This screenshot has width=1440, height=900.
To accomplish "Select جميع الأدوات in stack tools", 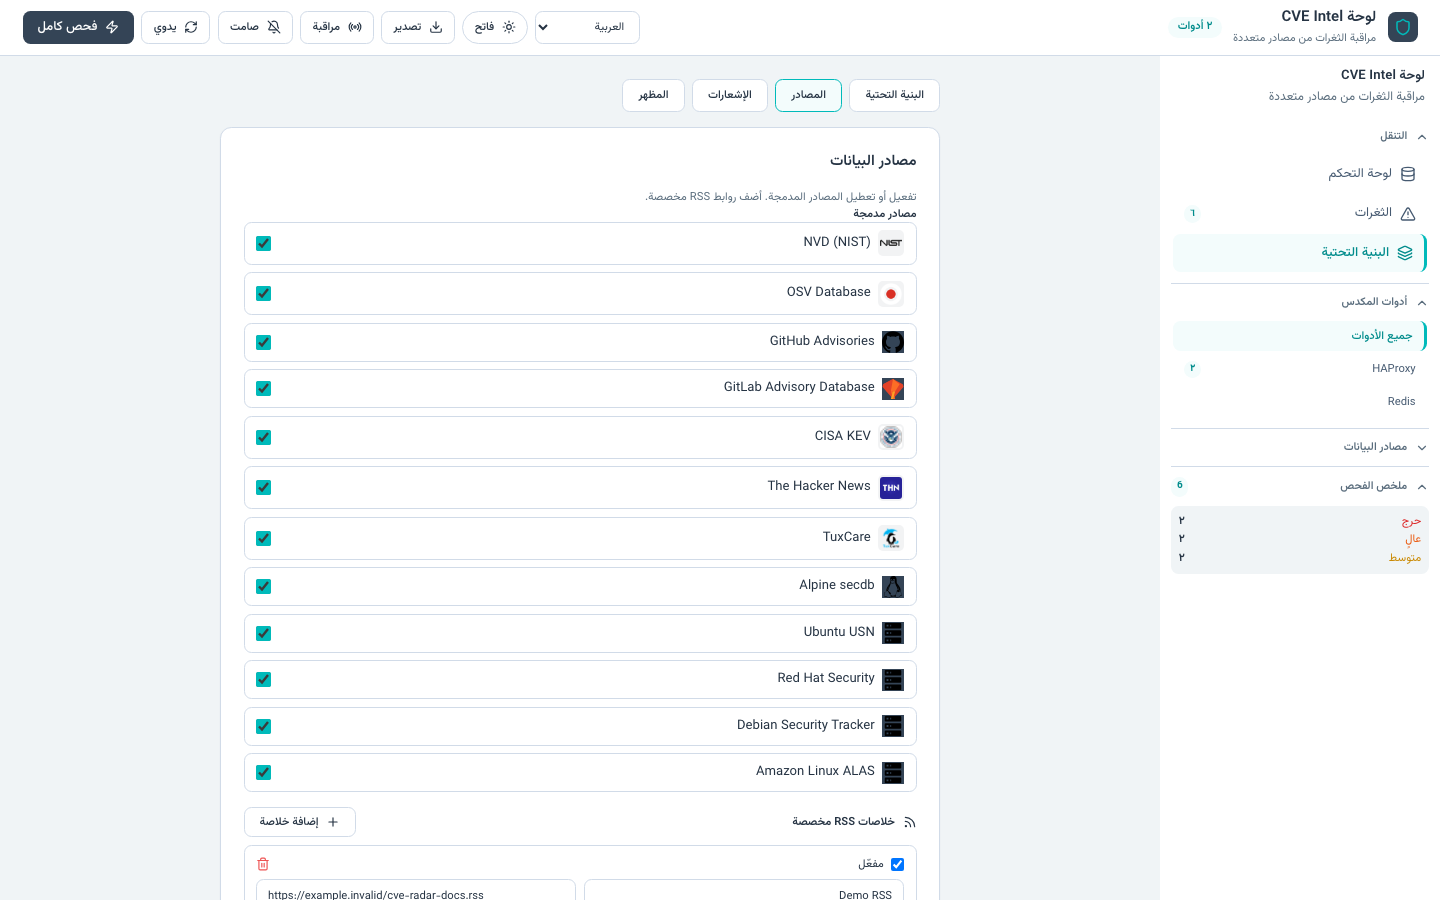I will click(1300, 336).
